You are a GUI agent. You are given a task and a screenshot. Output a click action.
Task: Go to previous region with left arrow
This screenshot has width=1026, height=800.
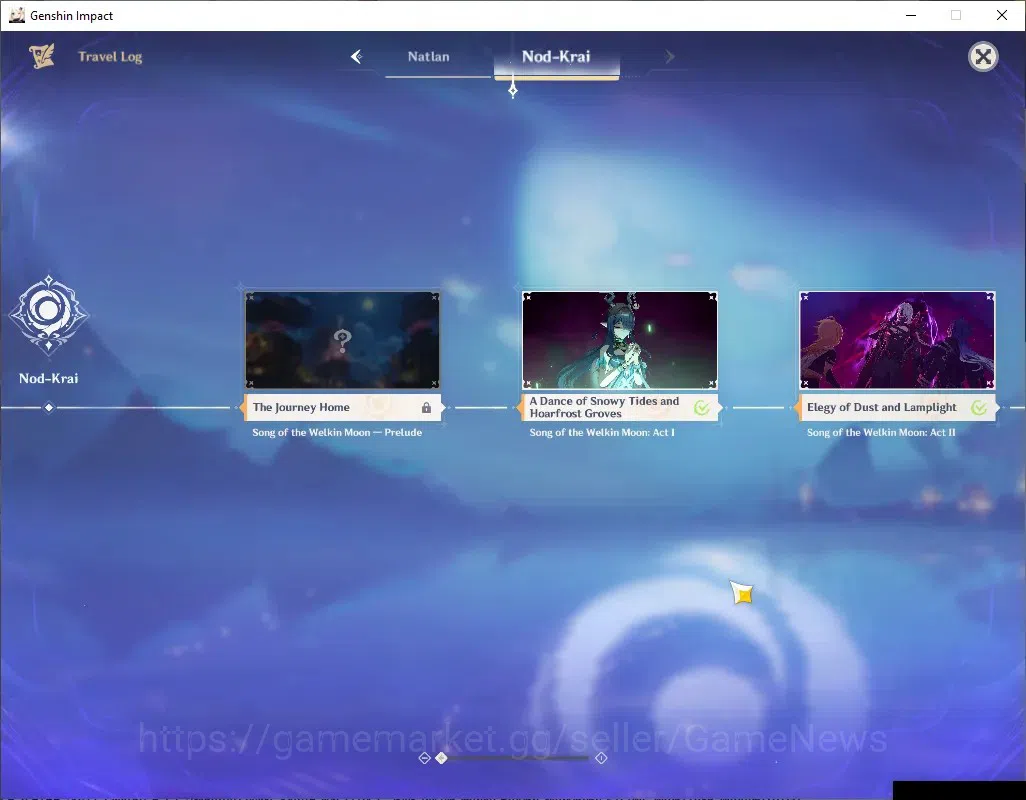tap(357, 57)
